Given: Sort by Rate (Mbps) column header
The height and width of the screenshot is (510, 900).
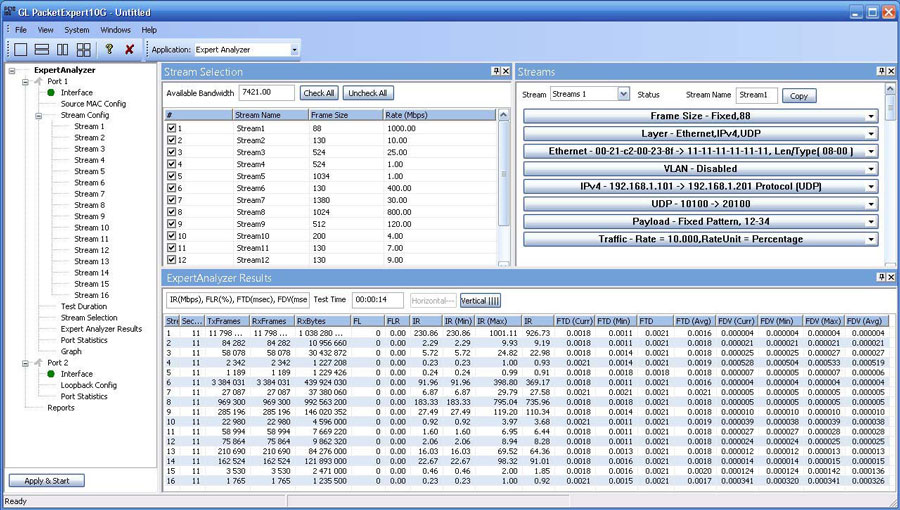Looking at the screenshot, I should (x=440, y=115).
